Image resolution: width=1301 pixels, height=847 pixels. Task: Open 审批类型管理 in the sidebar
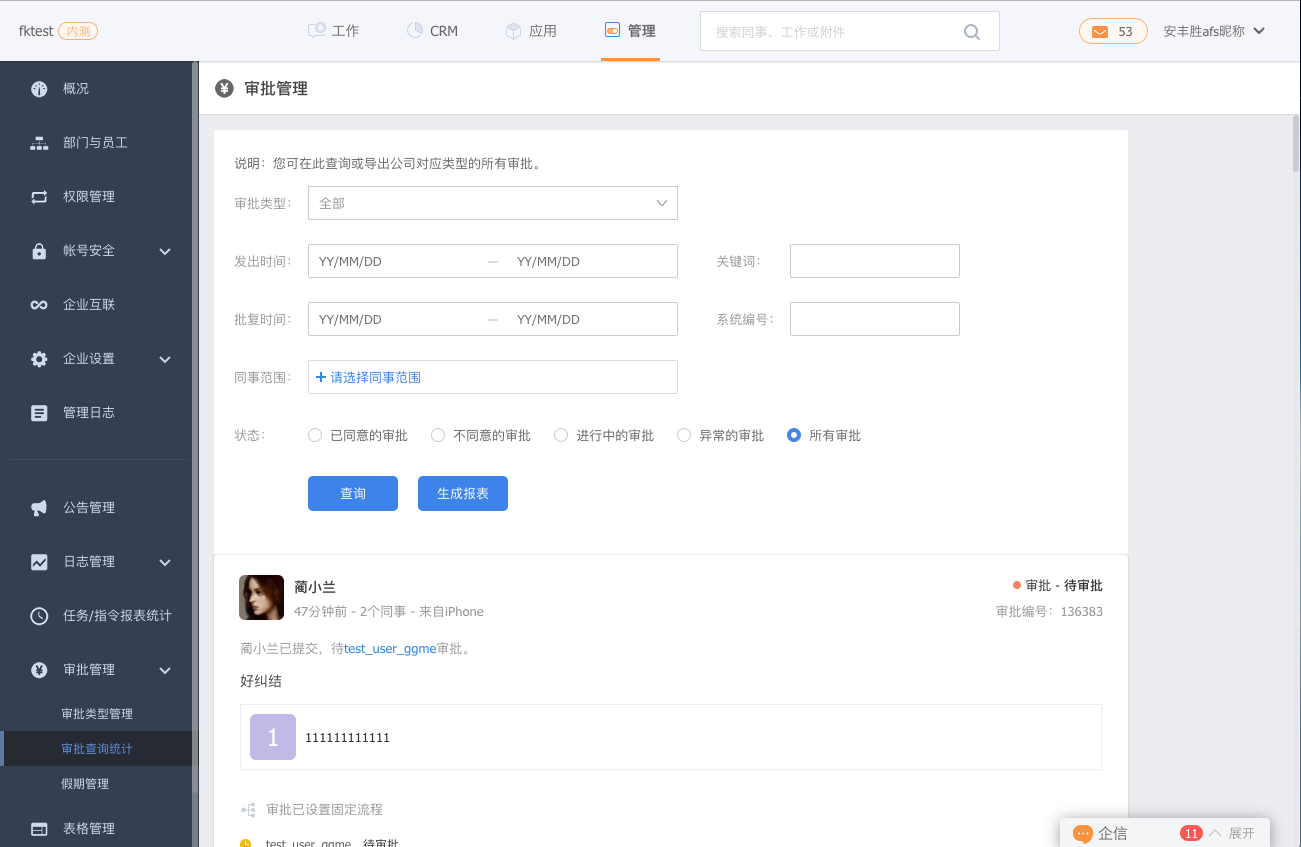click(97, 714)
